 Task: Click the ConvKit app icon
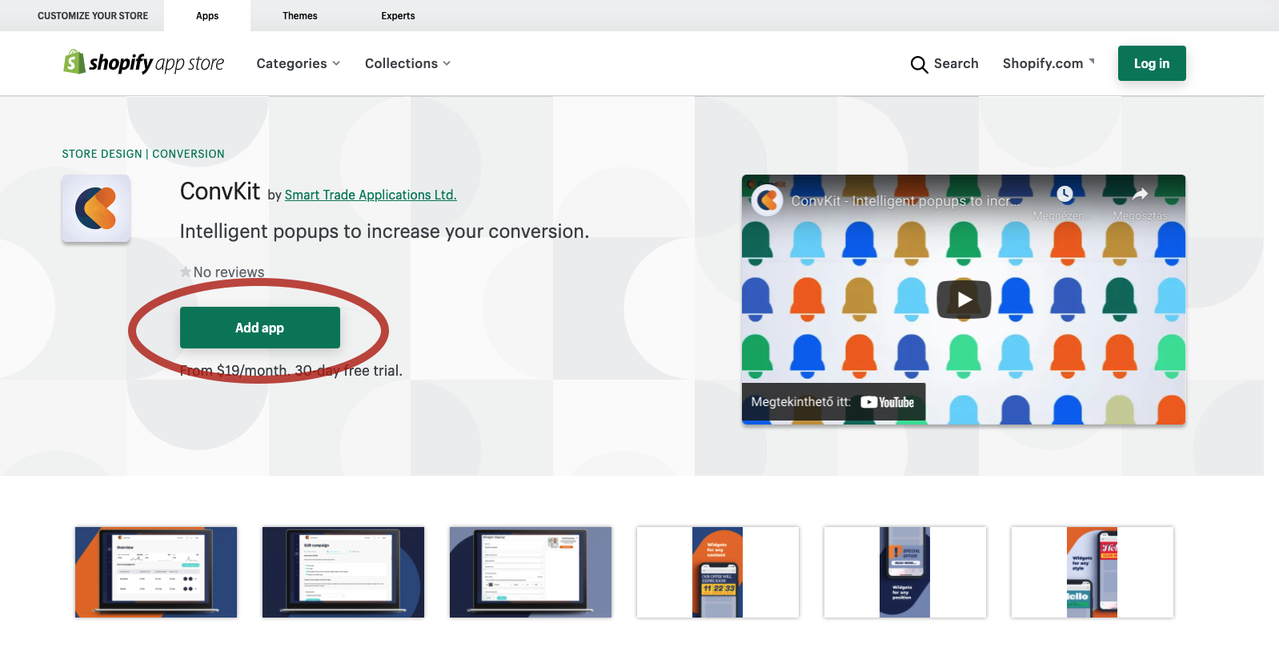tap(96, 209)
